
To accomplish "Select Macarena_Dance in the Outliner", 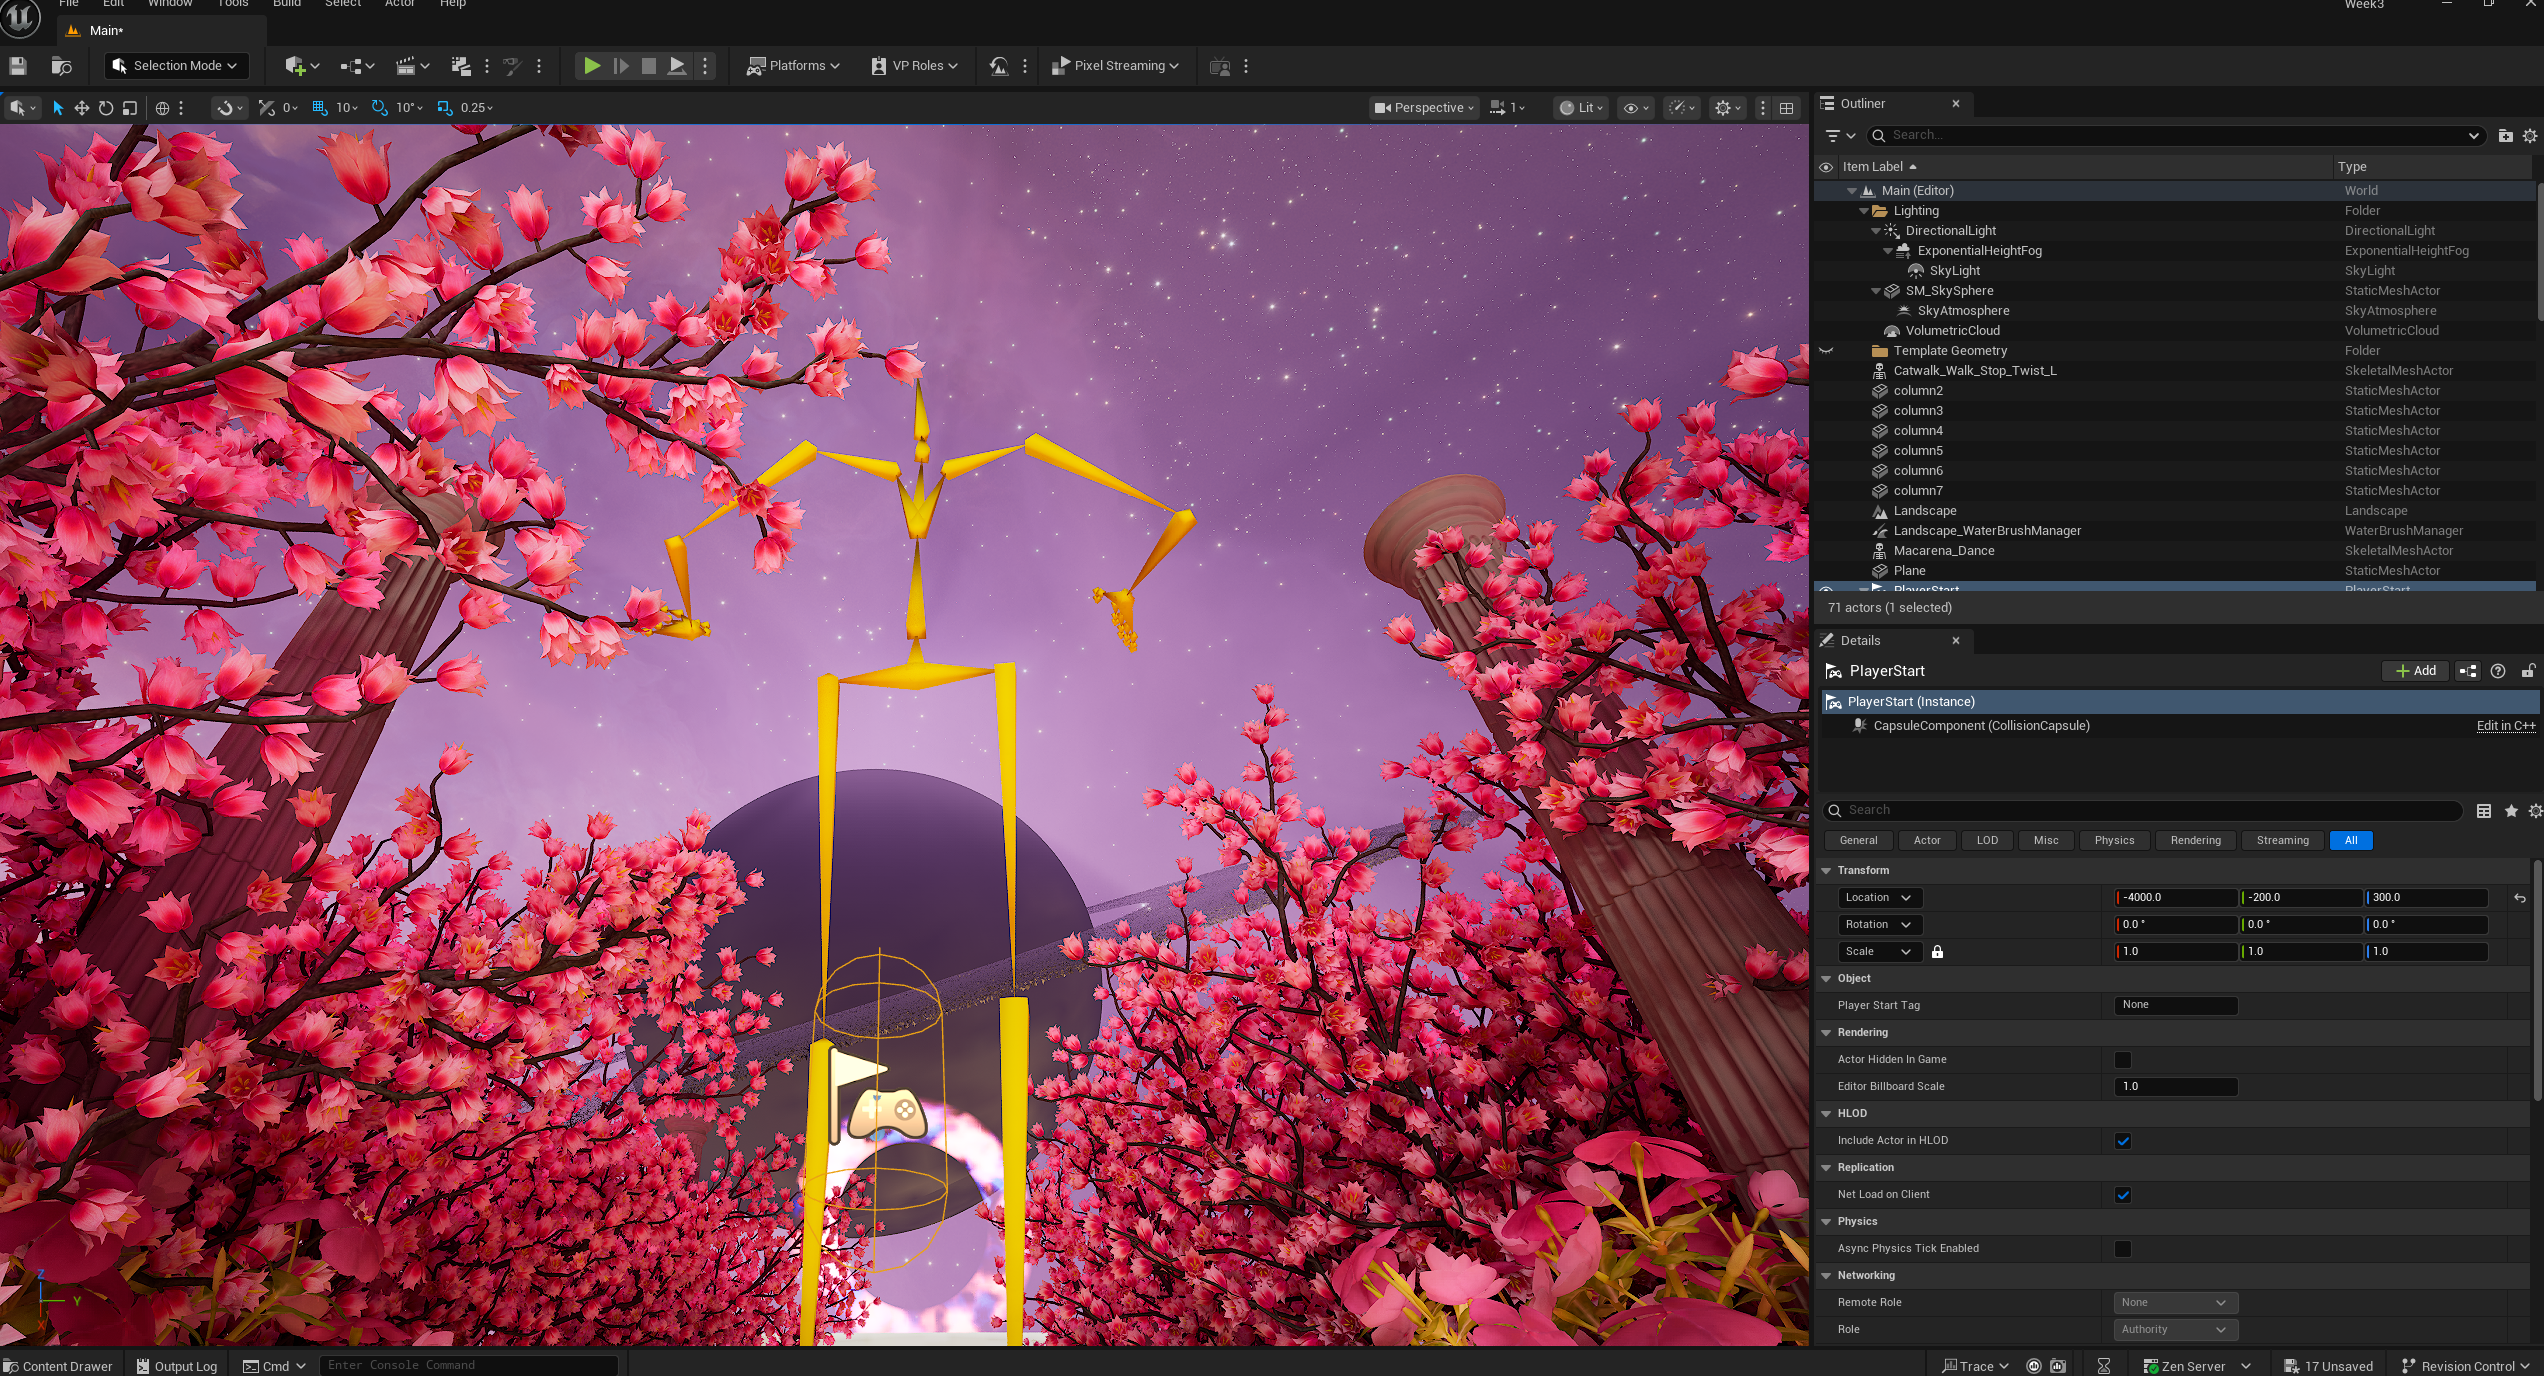I will [x=1943, y=551].
